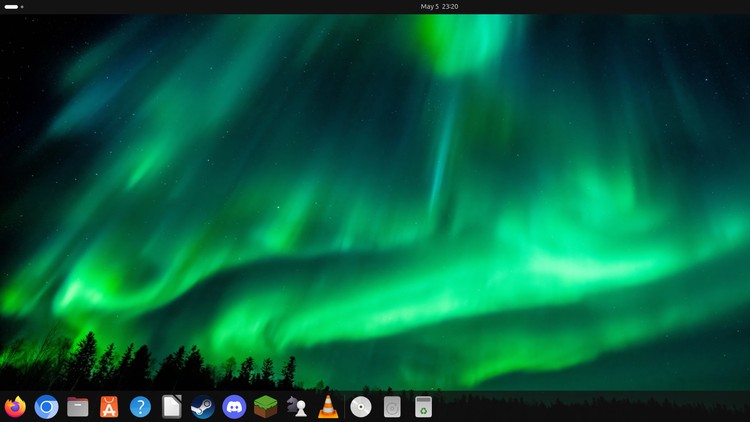Open the May 5 23:20 clock menu

click(x=439, y=7)
